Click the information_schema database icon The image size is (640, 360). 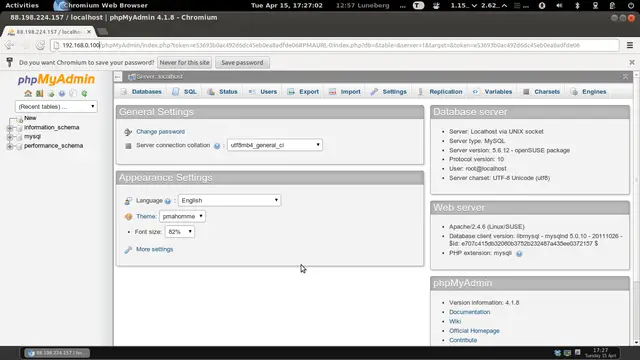point(19,128)
